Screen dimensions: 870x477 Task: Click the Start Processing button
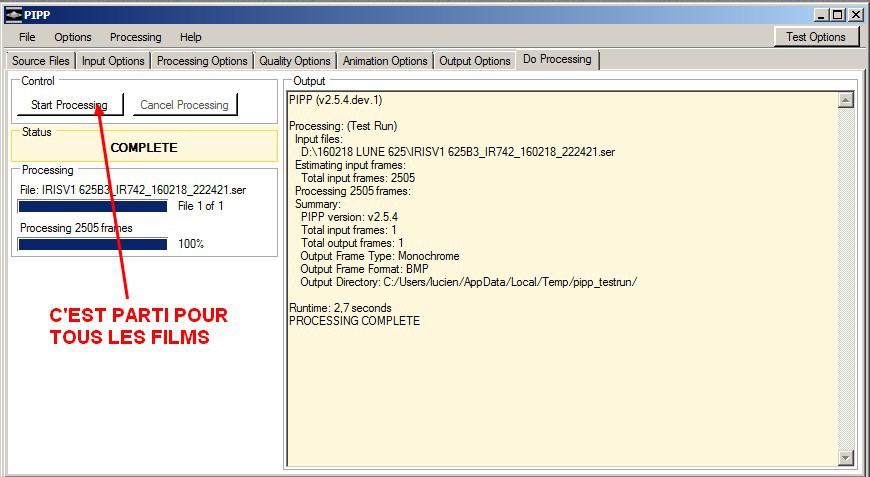pos(69,105)
